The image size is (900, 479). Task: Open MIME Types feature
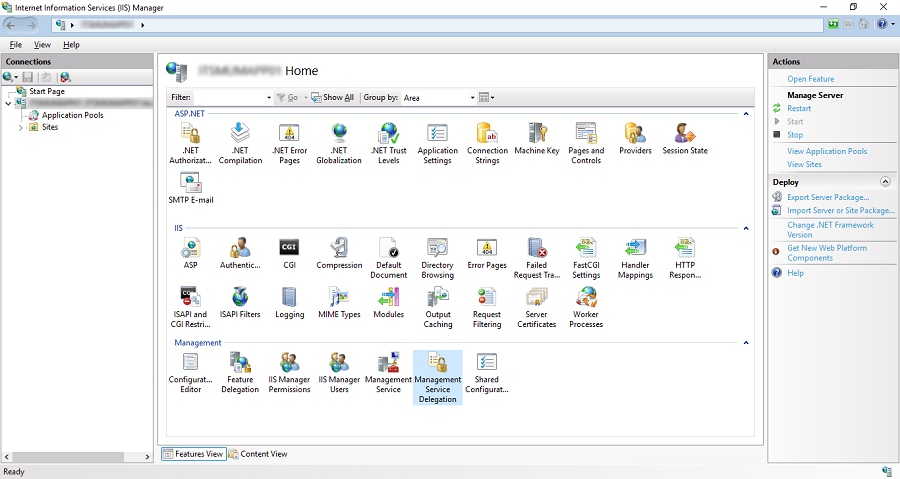tap(339, 302)
